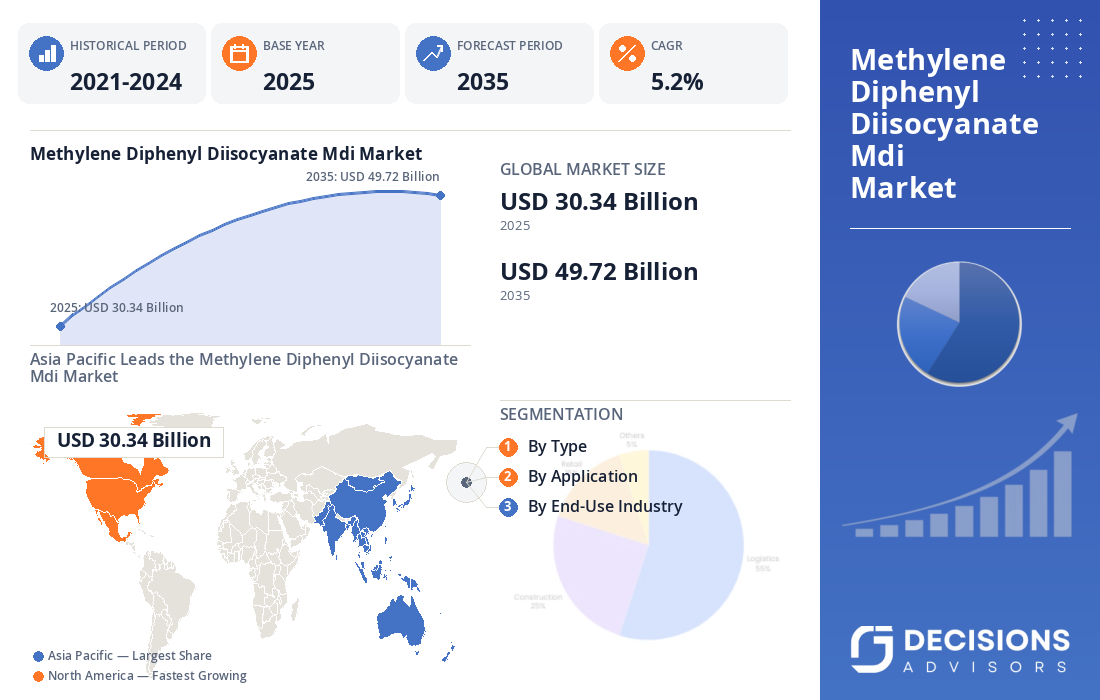Click the 2021-2024 historical period value
Screen dimensions: 1100x700
coord(126,82)
